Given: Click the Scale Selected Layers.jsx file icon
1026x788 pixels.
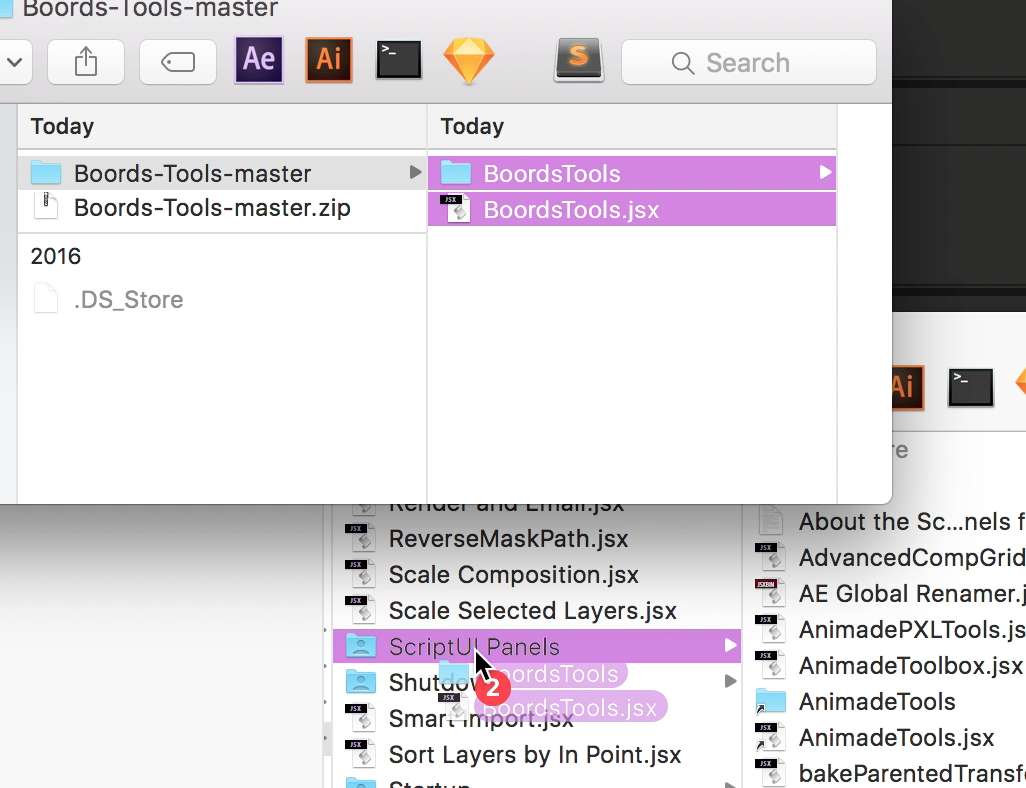Looking at the screenshot, I should coord(361,609).
